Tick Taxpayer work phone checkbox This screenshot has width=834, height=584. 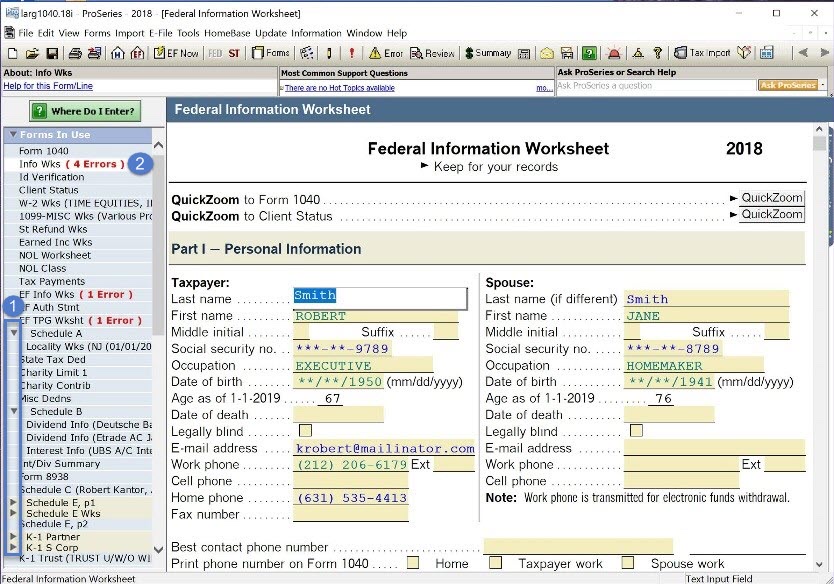coord(495,563)
